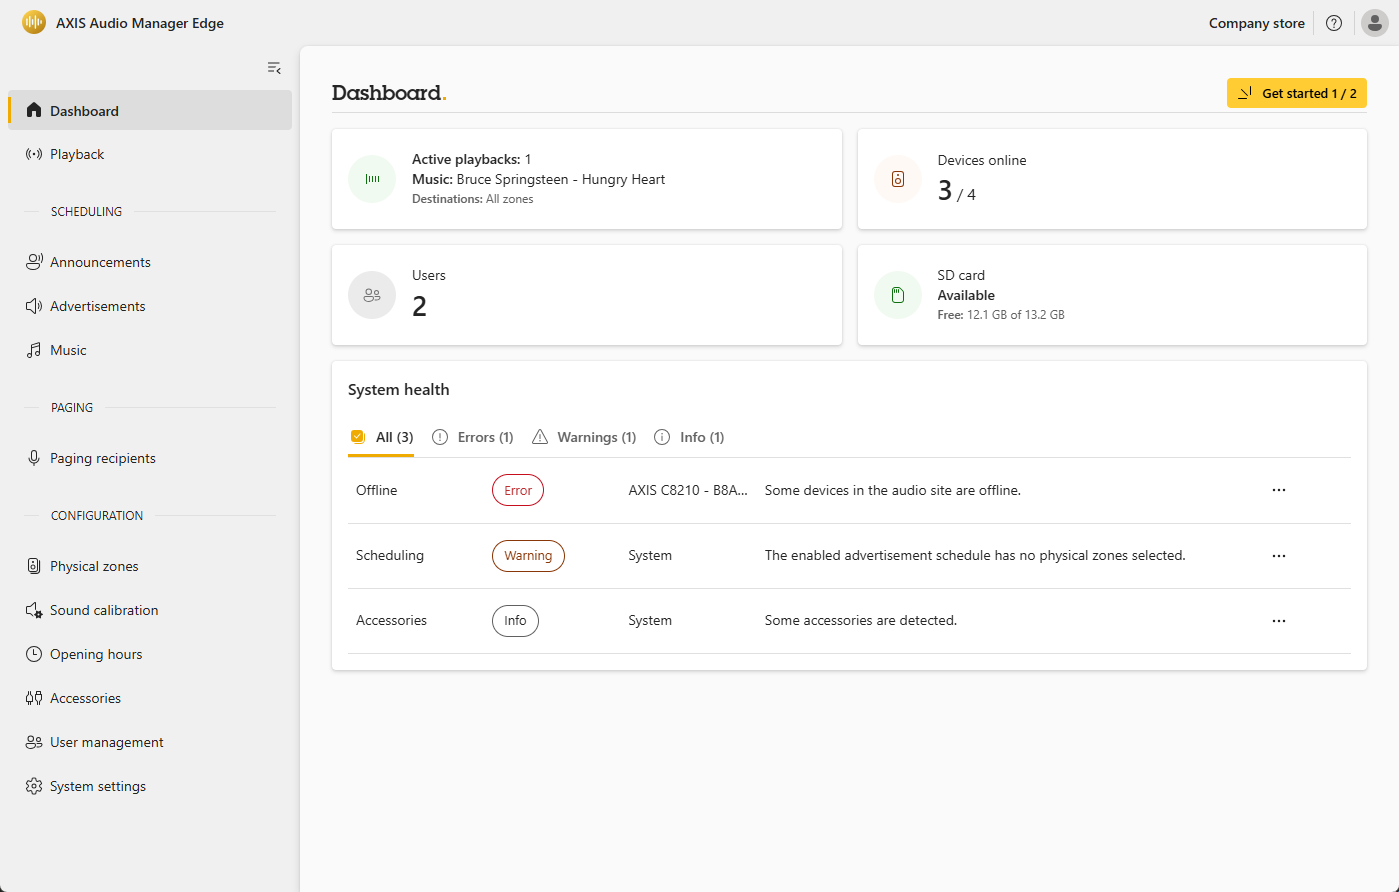The height and width of the screenshot is (892, 1399).
Task: Click the Users group icon
Action: coord(372,295)
